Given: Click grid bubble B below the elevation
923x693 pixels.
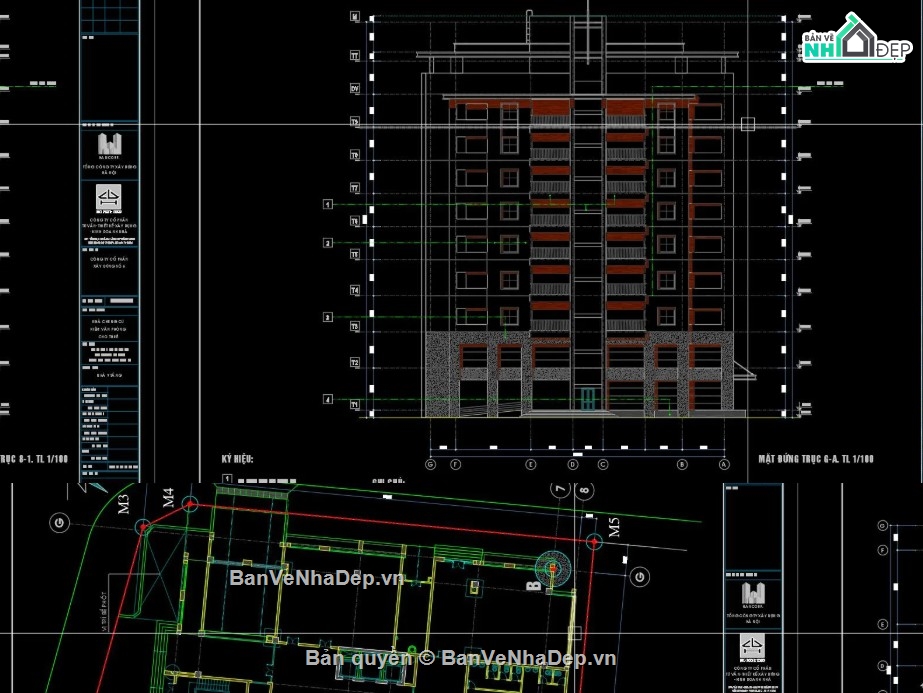Looking at the screenshot, I should pyautogui.click(x=682, y=465).
